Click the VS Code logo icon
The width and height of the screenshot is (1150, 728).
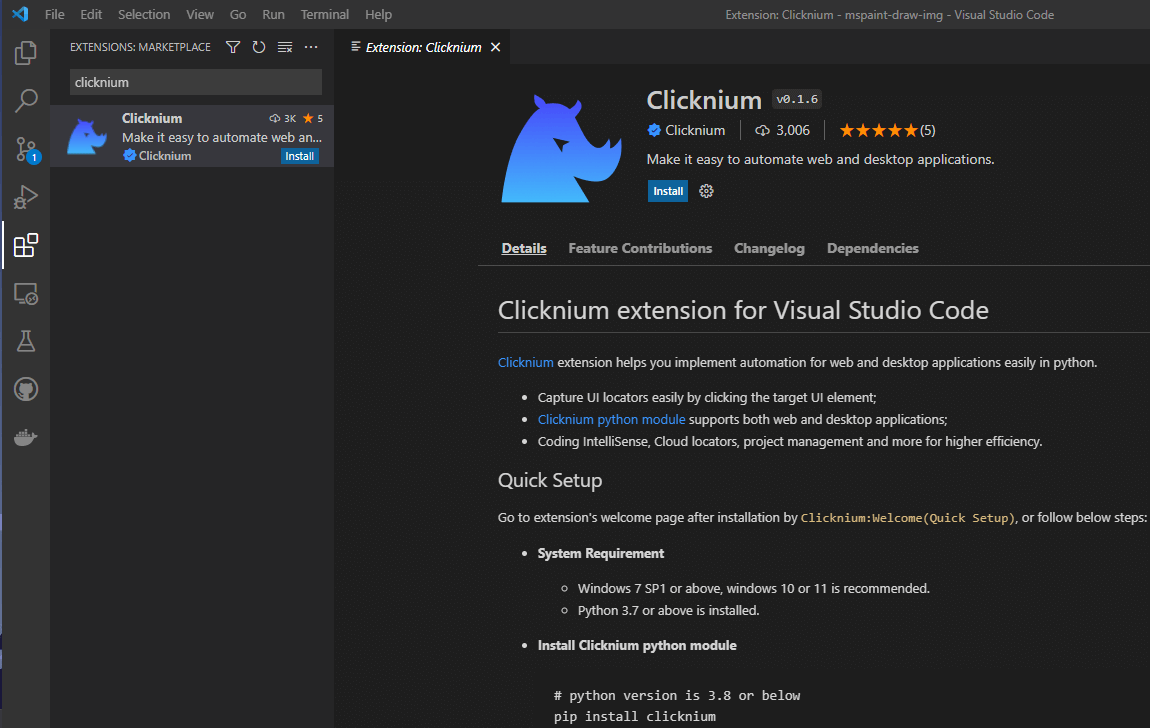click(x=21, y=14)
